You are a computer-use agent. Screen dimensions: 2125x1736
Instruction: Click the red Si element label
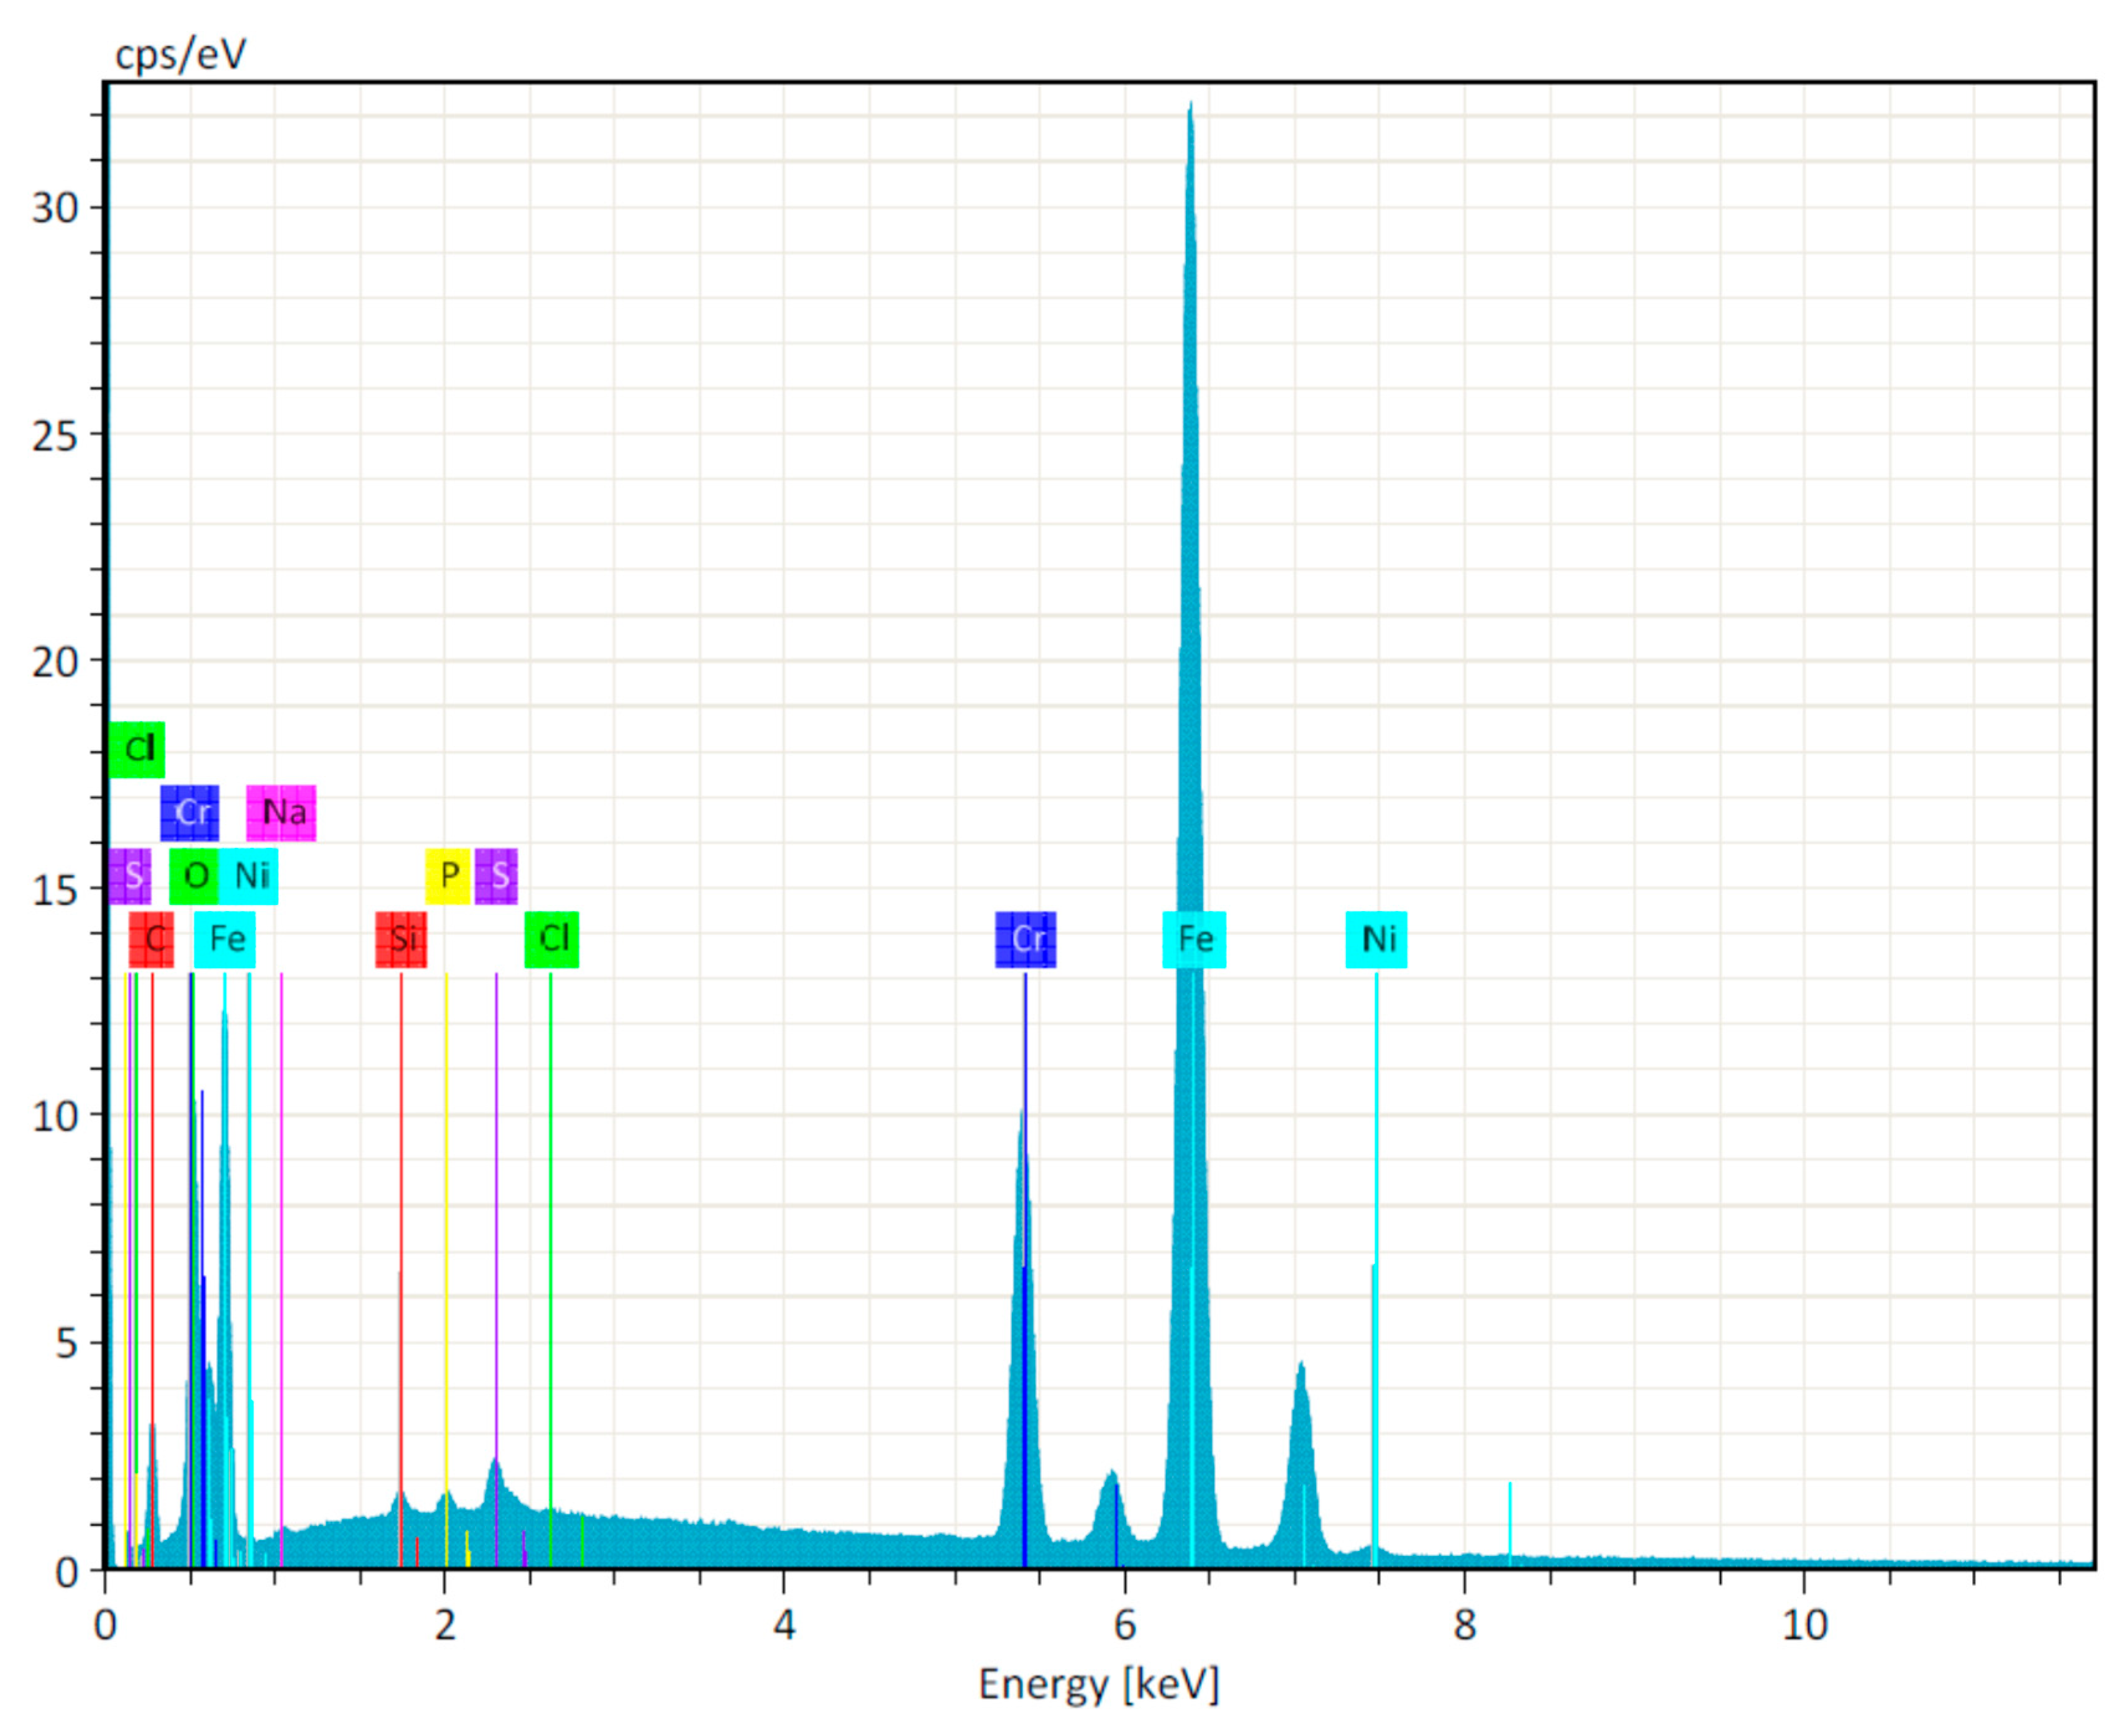401,939
